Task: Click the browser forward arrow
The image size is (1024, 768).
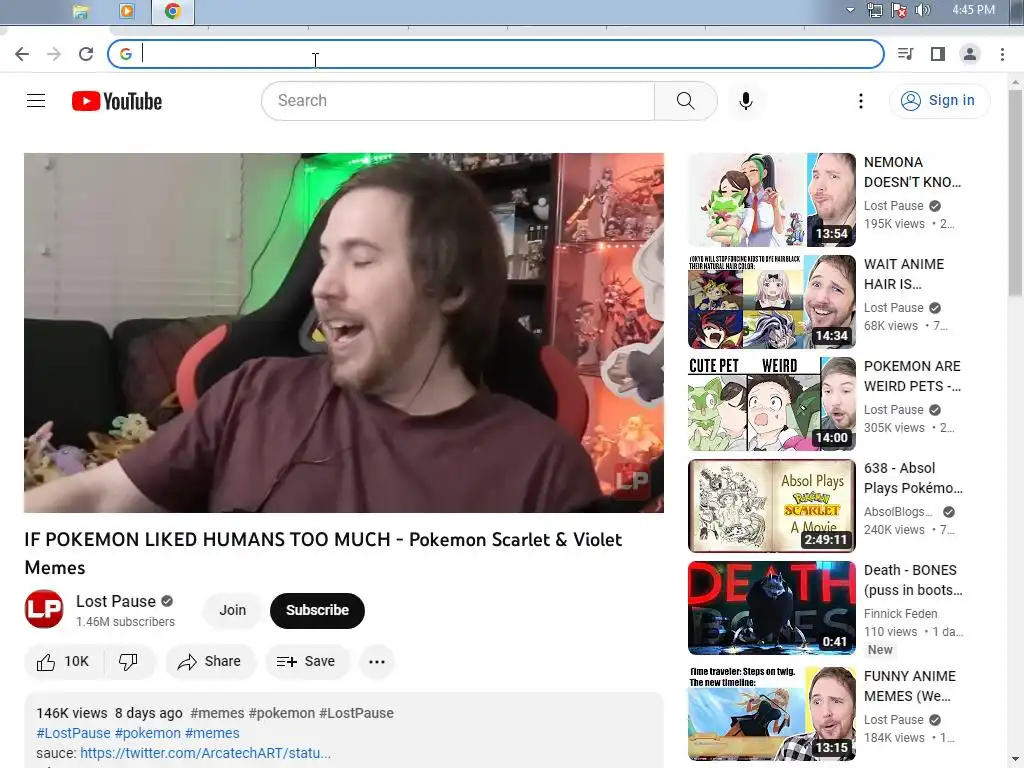Action: coord(54,54)
